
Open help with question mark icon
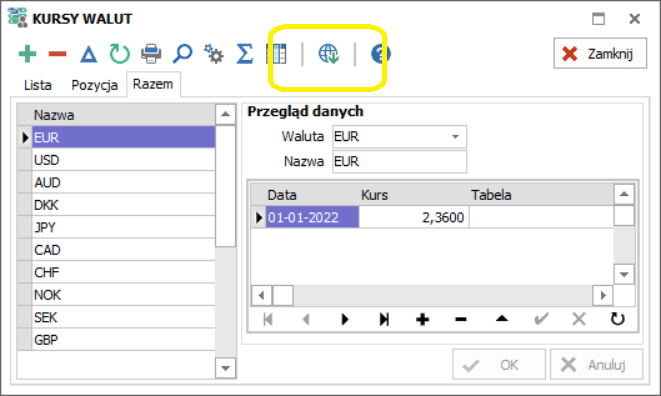380,54
